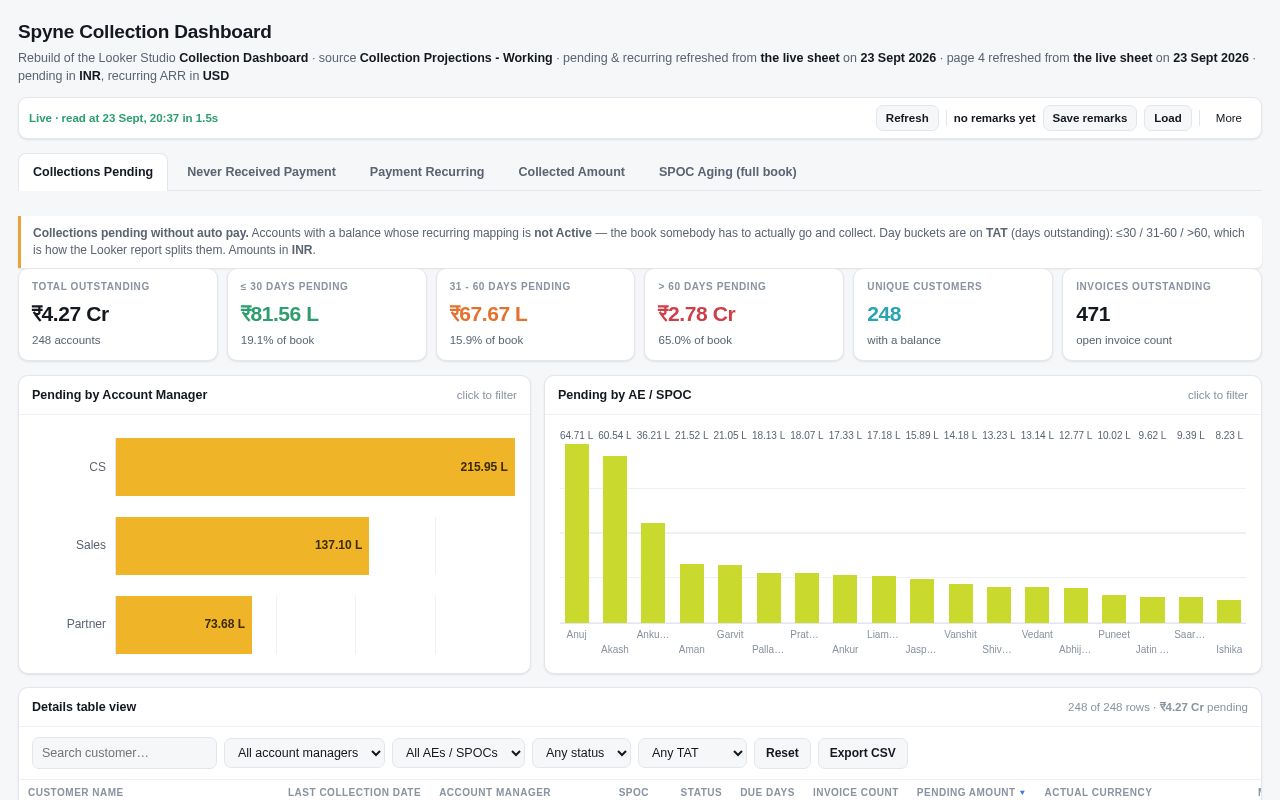Switch to Collections Pending tab

pyautogui.click(x=93, y=172)
